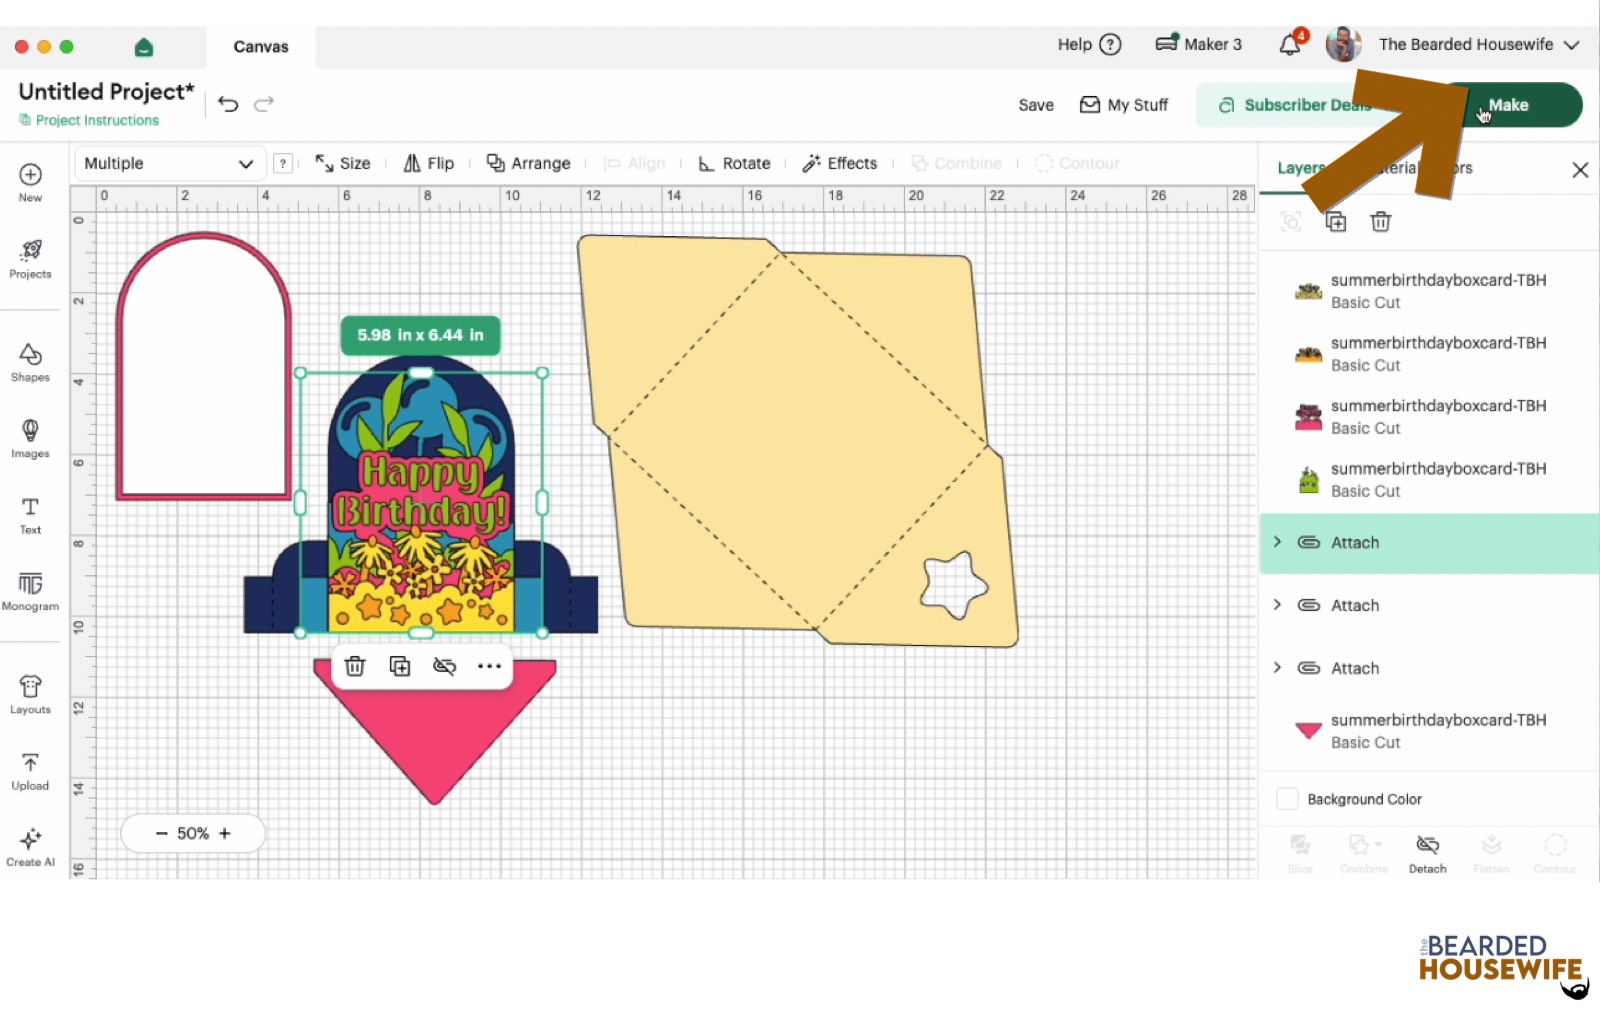Open the Flip options

pyautogui.click(x=429, y=163)
